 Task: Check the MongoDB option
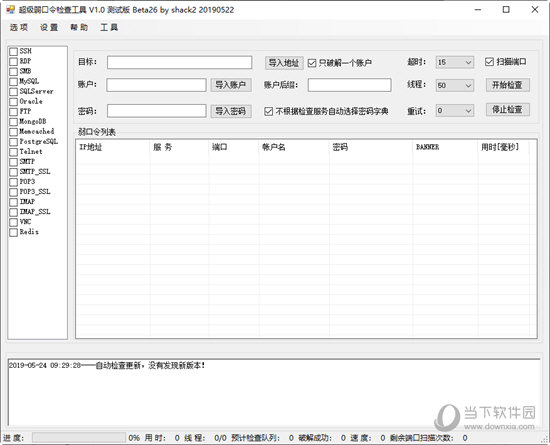tap(13, 122)
